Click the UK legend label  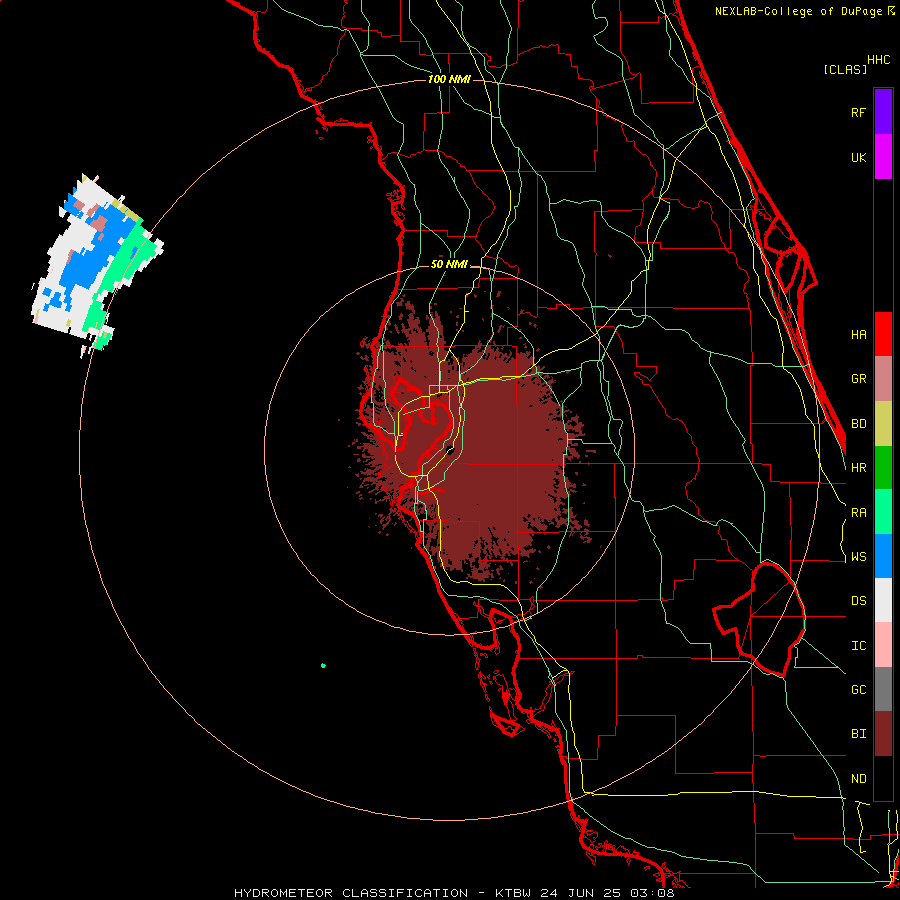click(858, 157)
